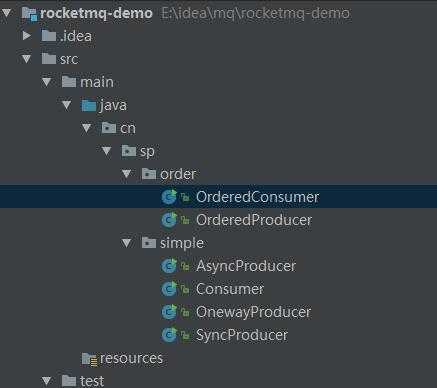Click the AsyncProducer class icon
This screenshot has width=437, height=388.
coord(169,266)
